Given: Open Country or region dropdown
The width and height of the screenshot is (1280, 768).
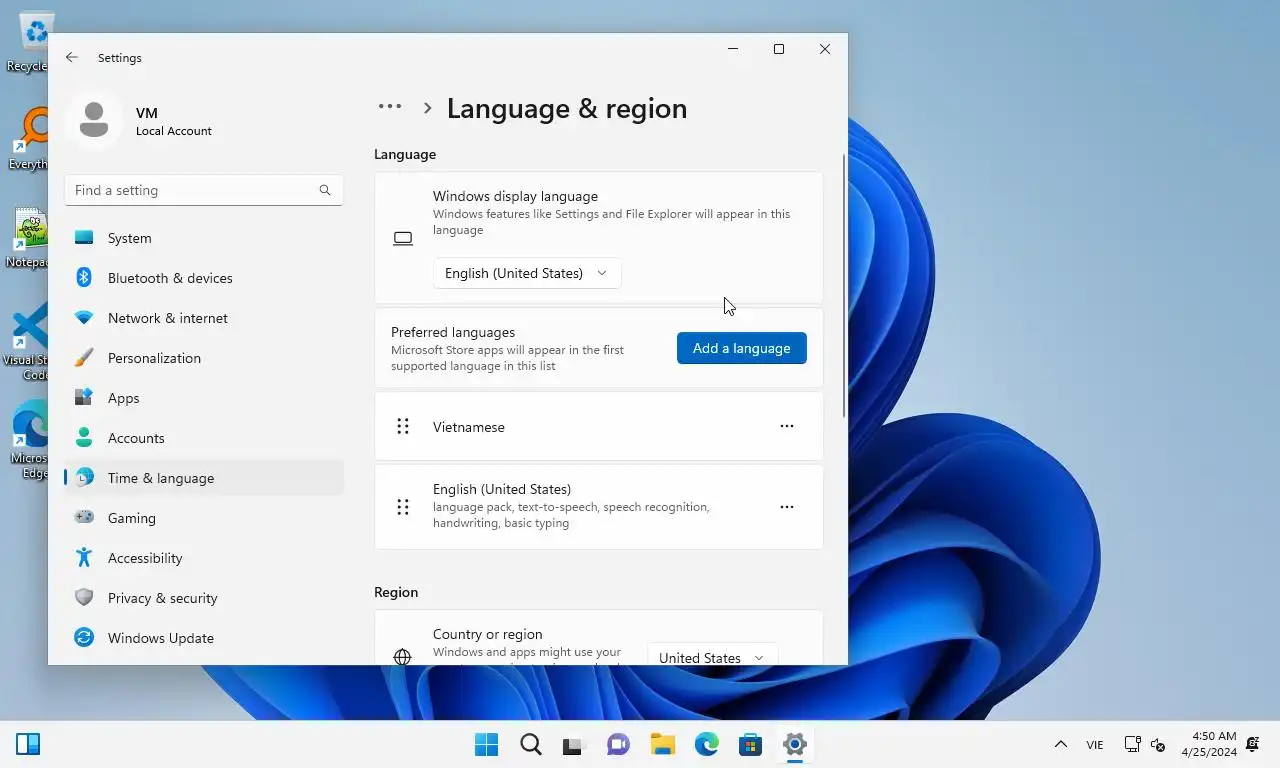Looking at the screenshot, I should tap(712, 655).
